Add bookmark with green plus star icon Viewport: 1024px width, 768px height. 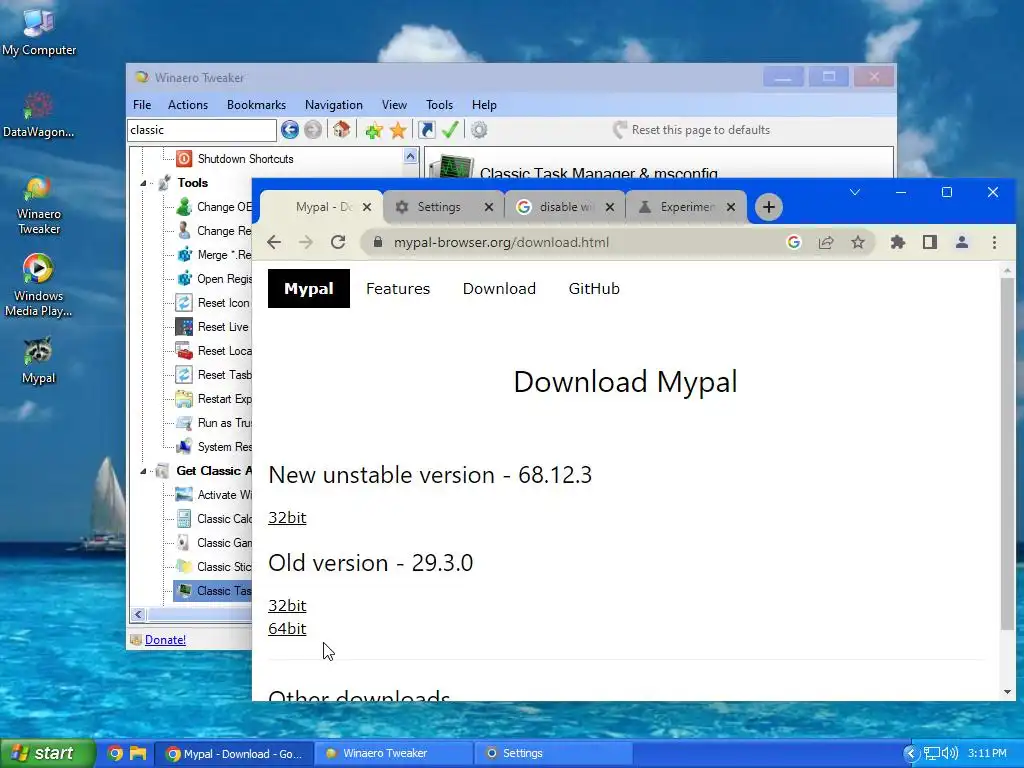click(x=374, y=130)
